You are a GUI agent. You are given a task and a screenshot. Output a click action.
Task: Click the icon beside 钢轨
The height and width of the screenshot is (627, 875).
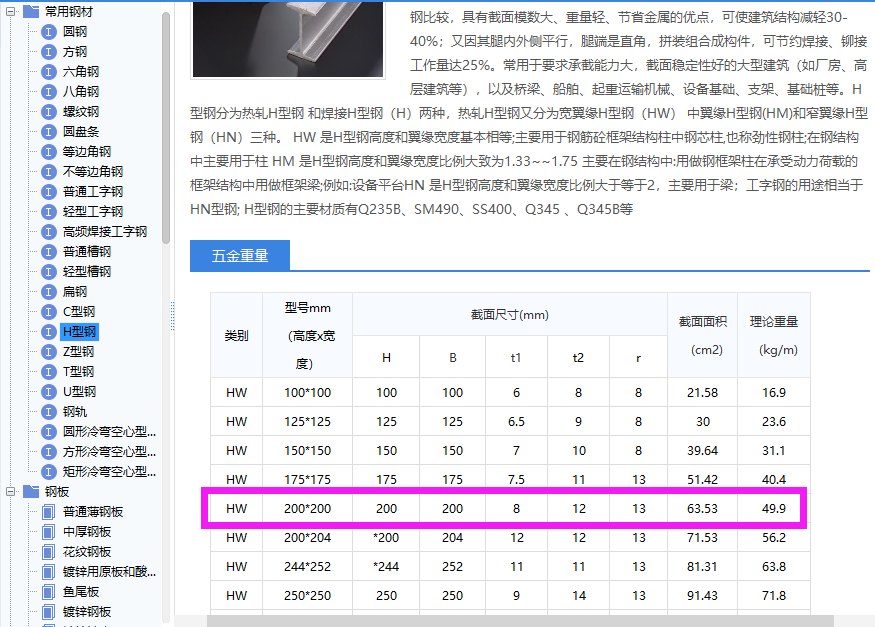click(x=49, y=412)
